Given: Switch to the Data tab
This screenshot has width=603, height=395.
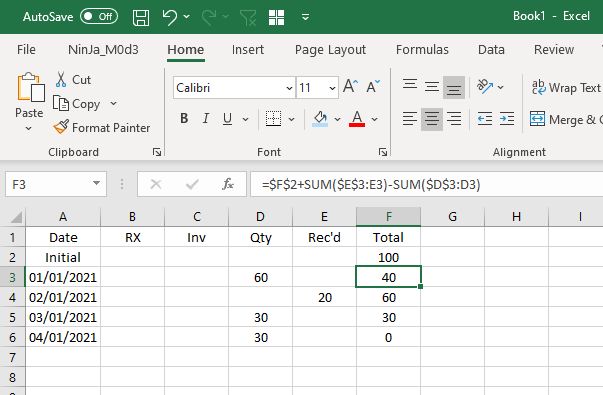Looking at the screenshot, I should [x=491, y=50].
